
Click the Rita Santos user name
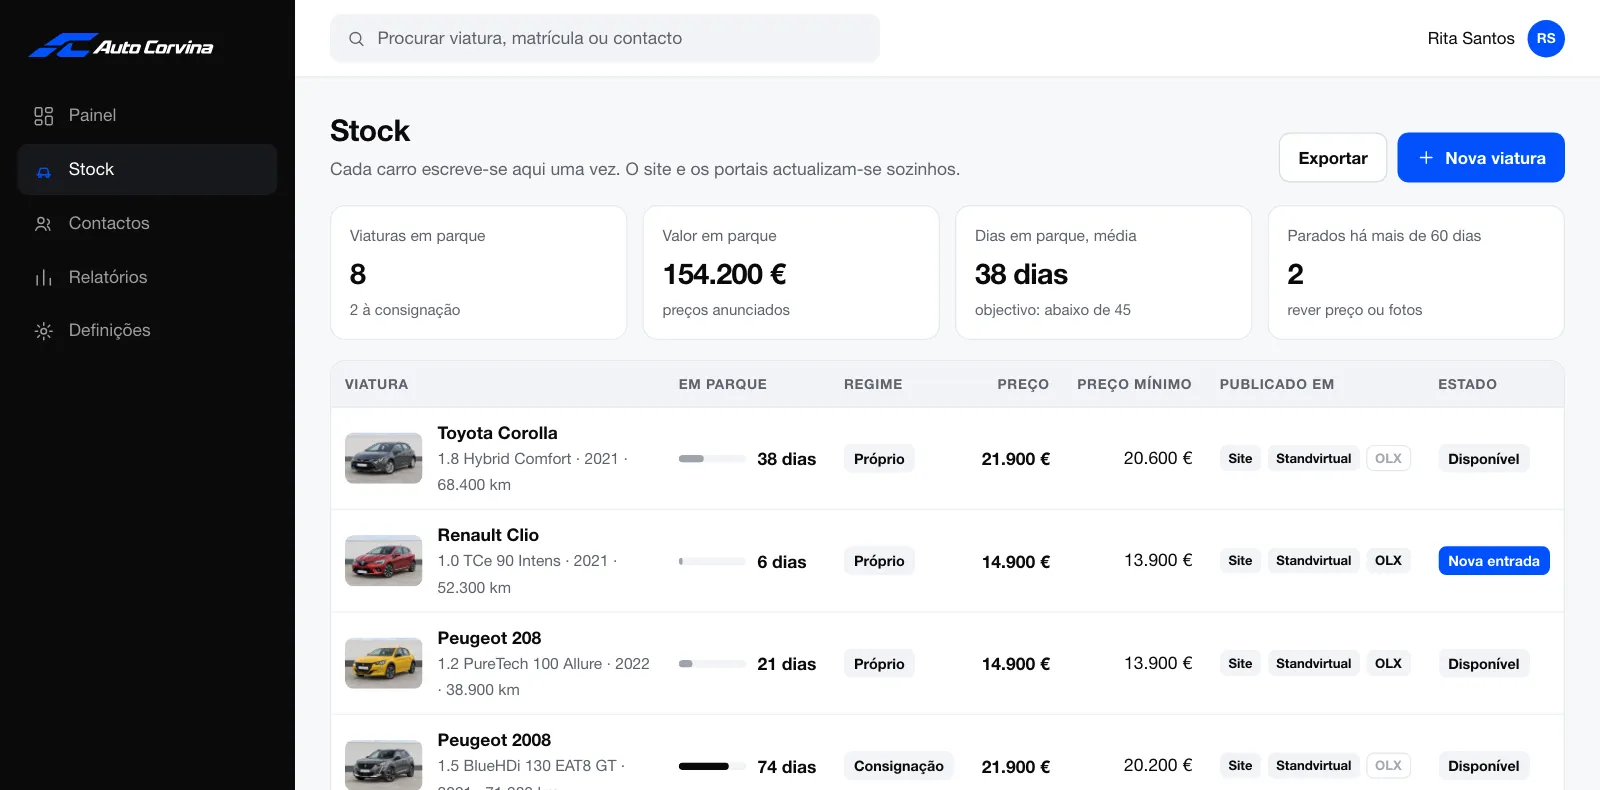click(x=1471, y=39)
